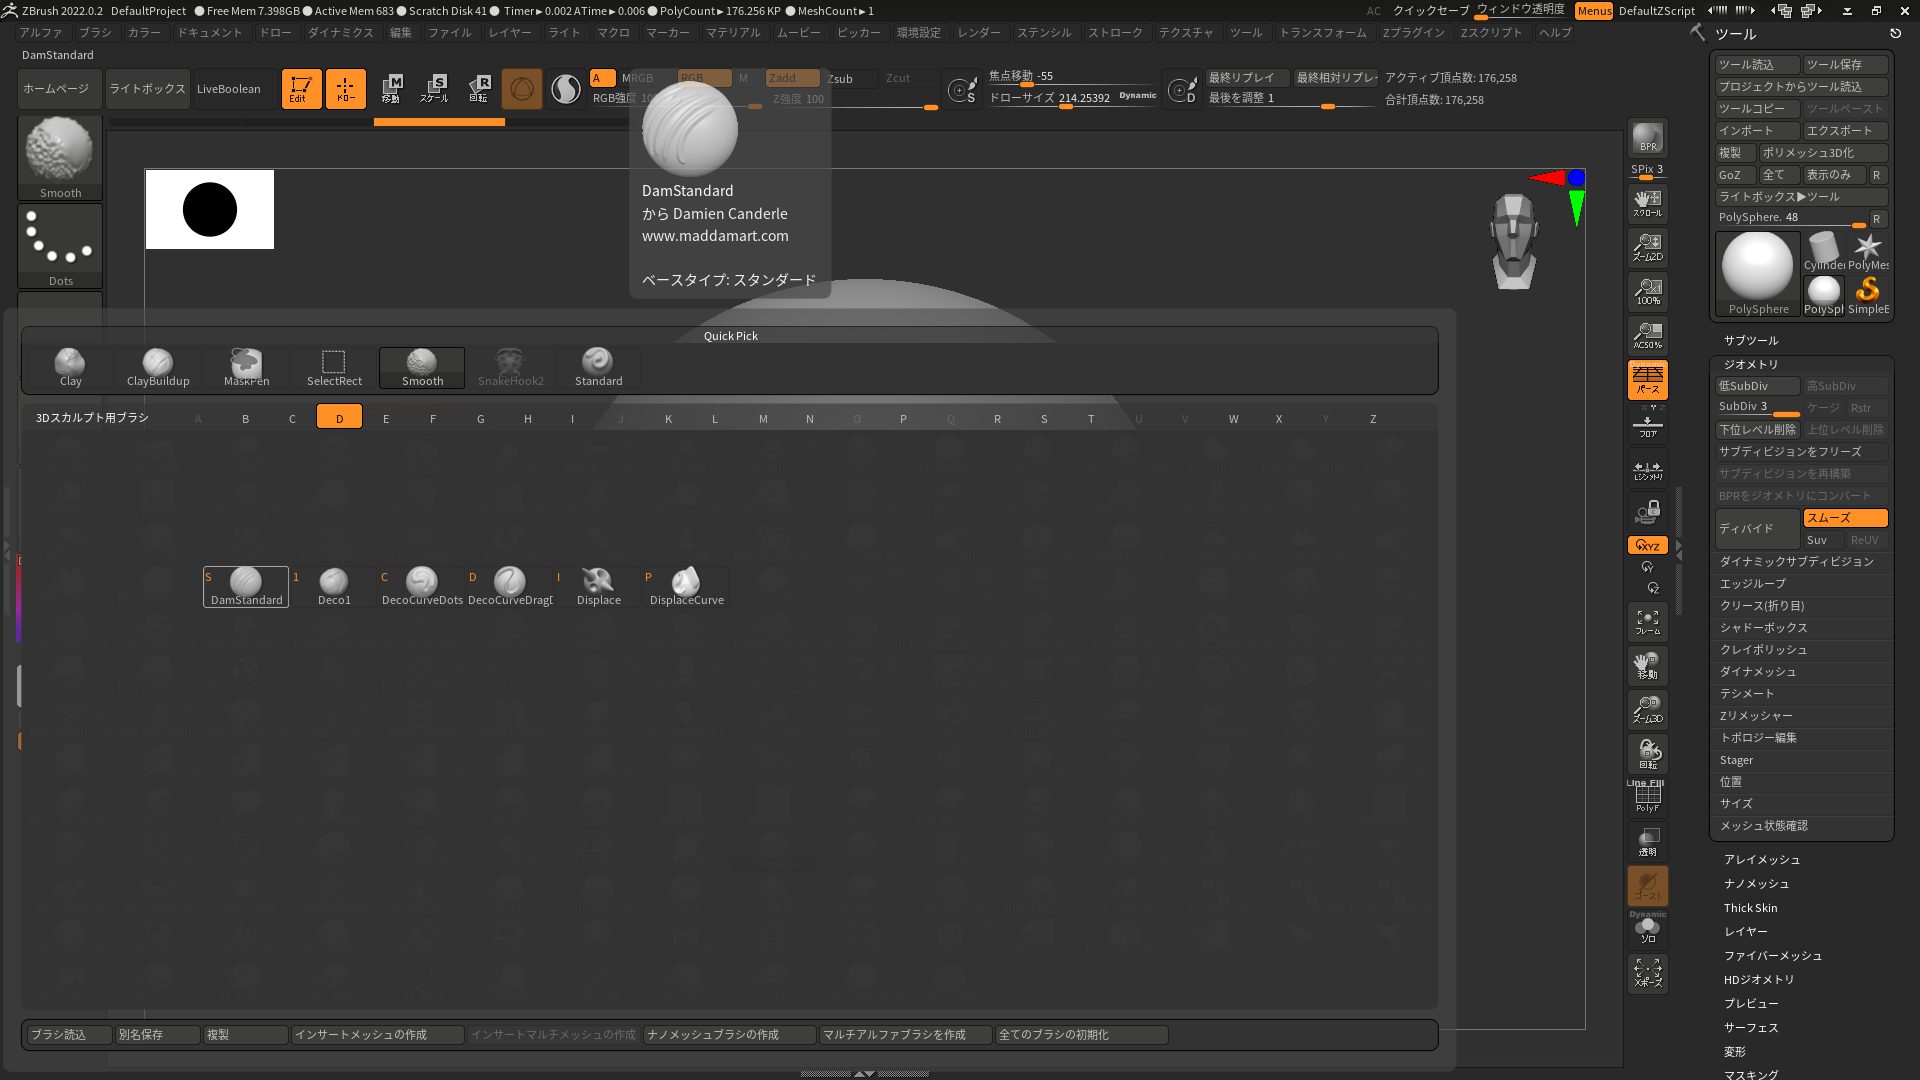Screen dimensions: 1920x1080
Task: Filter brushes by letter S
Action: tap(1044, 419)
